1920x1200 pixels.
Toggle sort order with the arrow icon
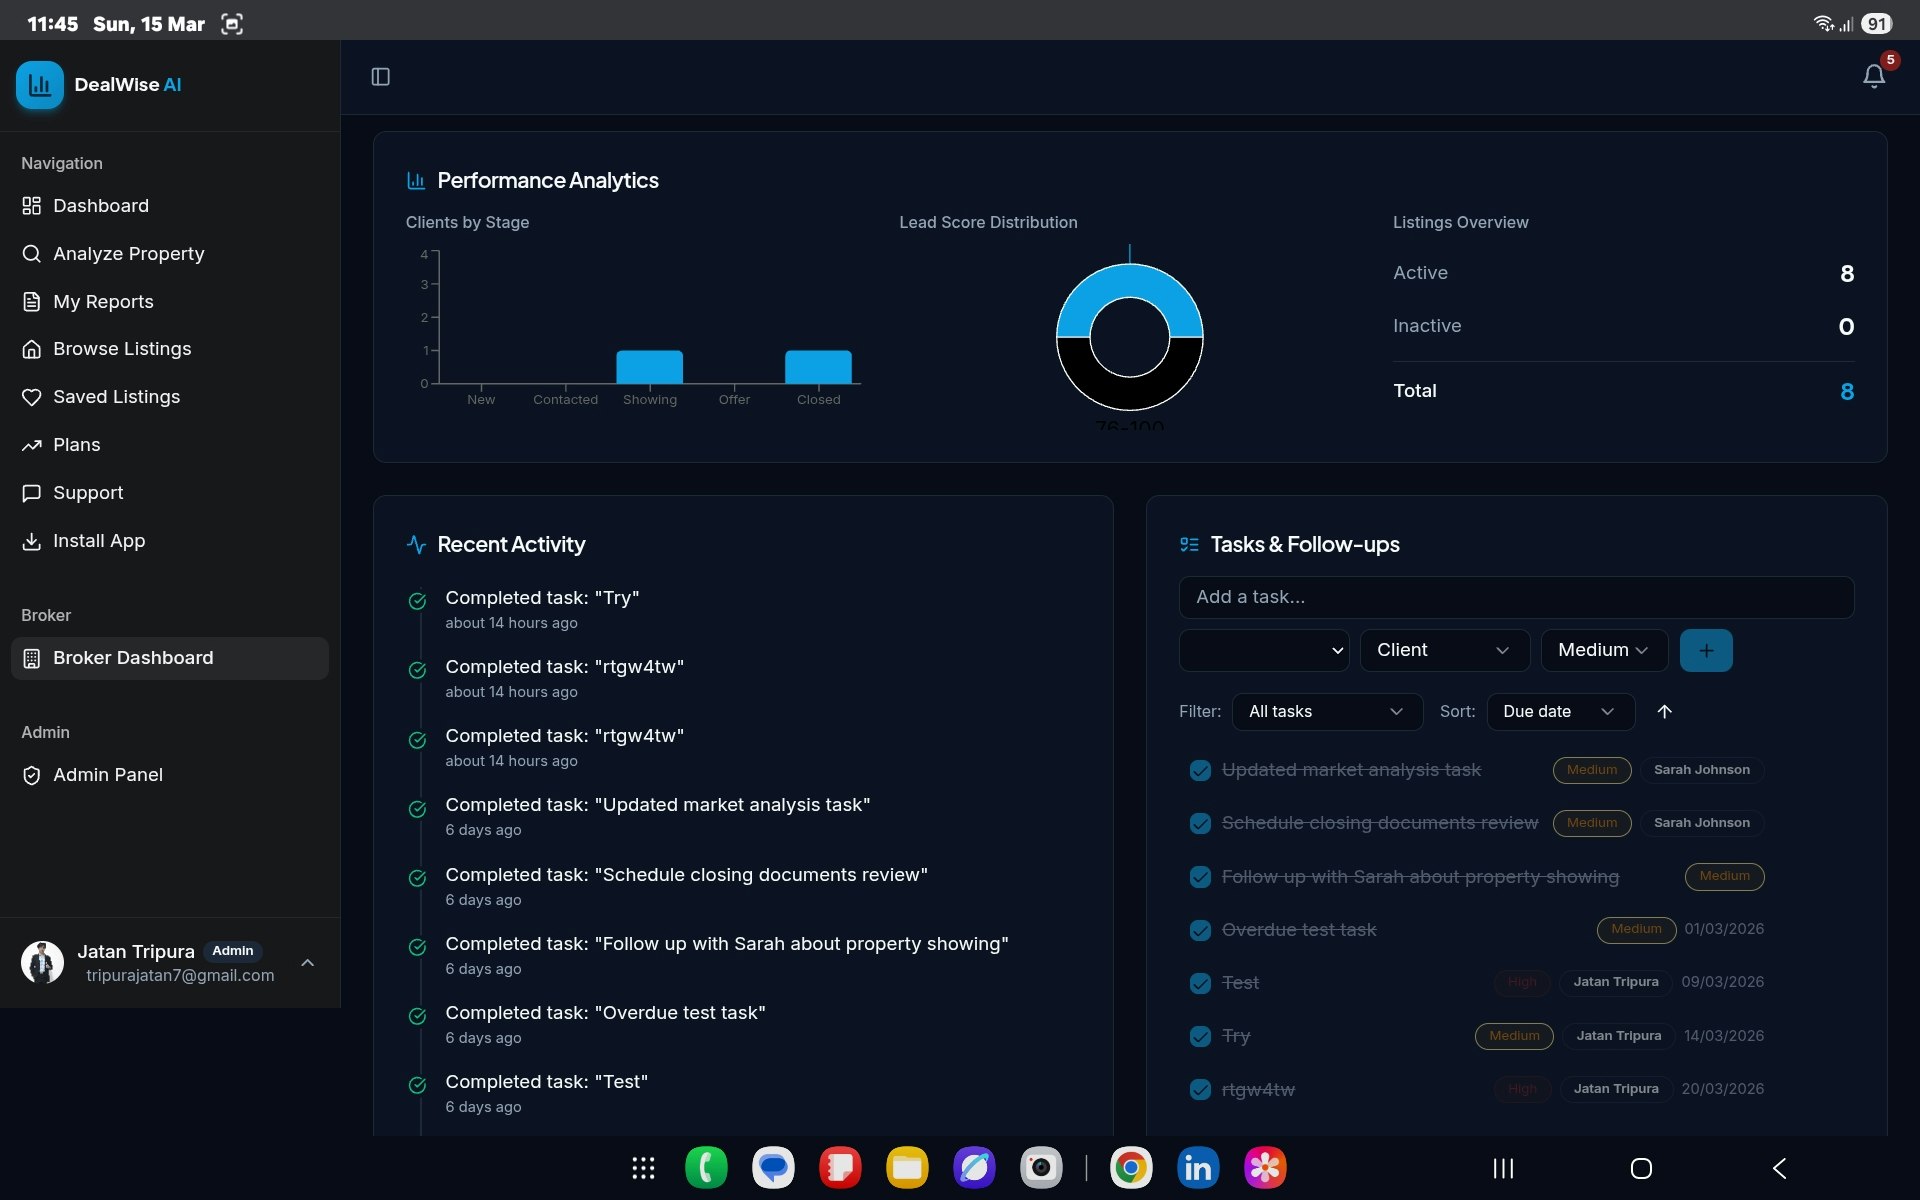pos(1665,711)
